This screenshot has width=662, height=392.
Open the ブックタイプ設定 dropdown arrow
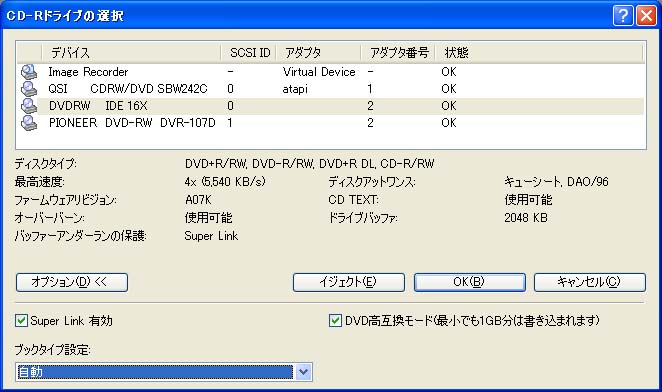[303, 372]
